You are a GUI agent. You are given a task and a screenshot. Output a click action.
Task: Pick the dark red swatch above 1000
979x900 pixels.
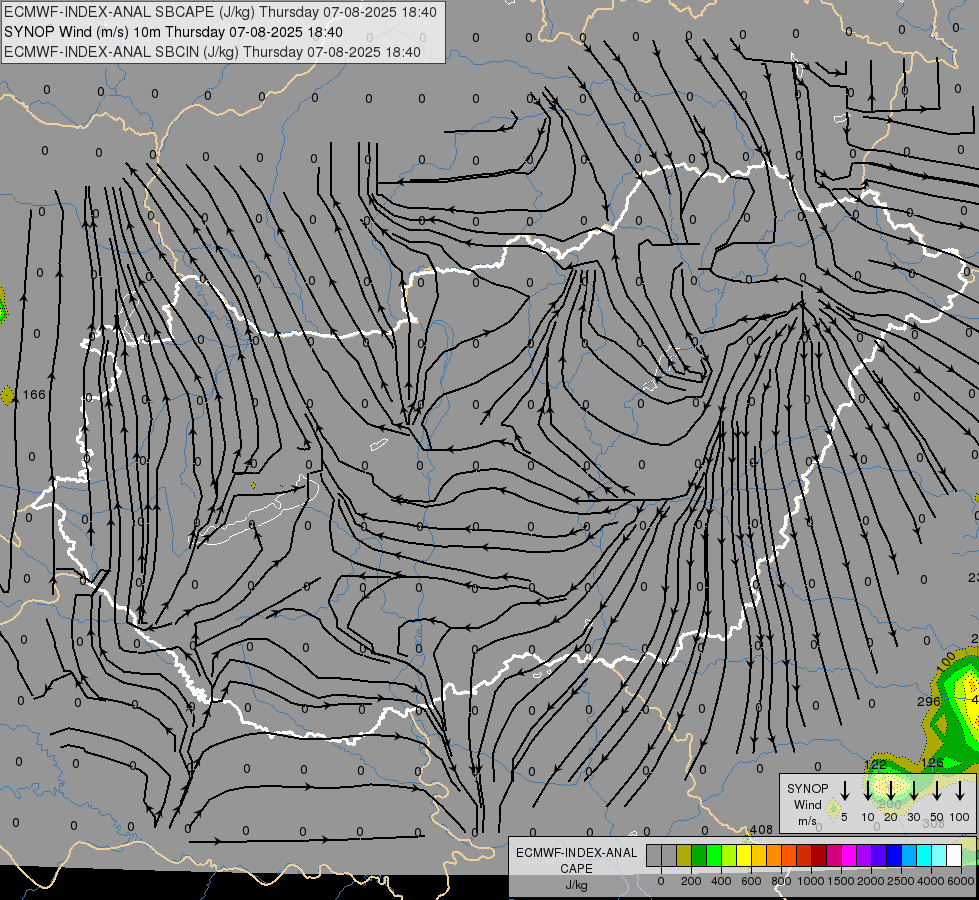click(820, 855)
